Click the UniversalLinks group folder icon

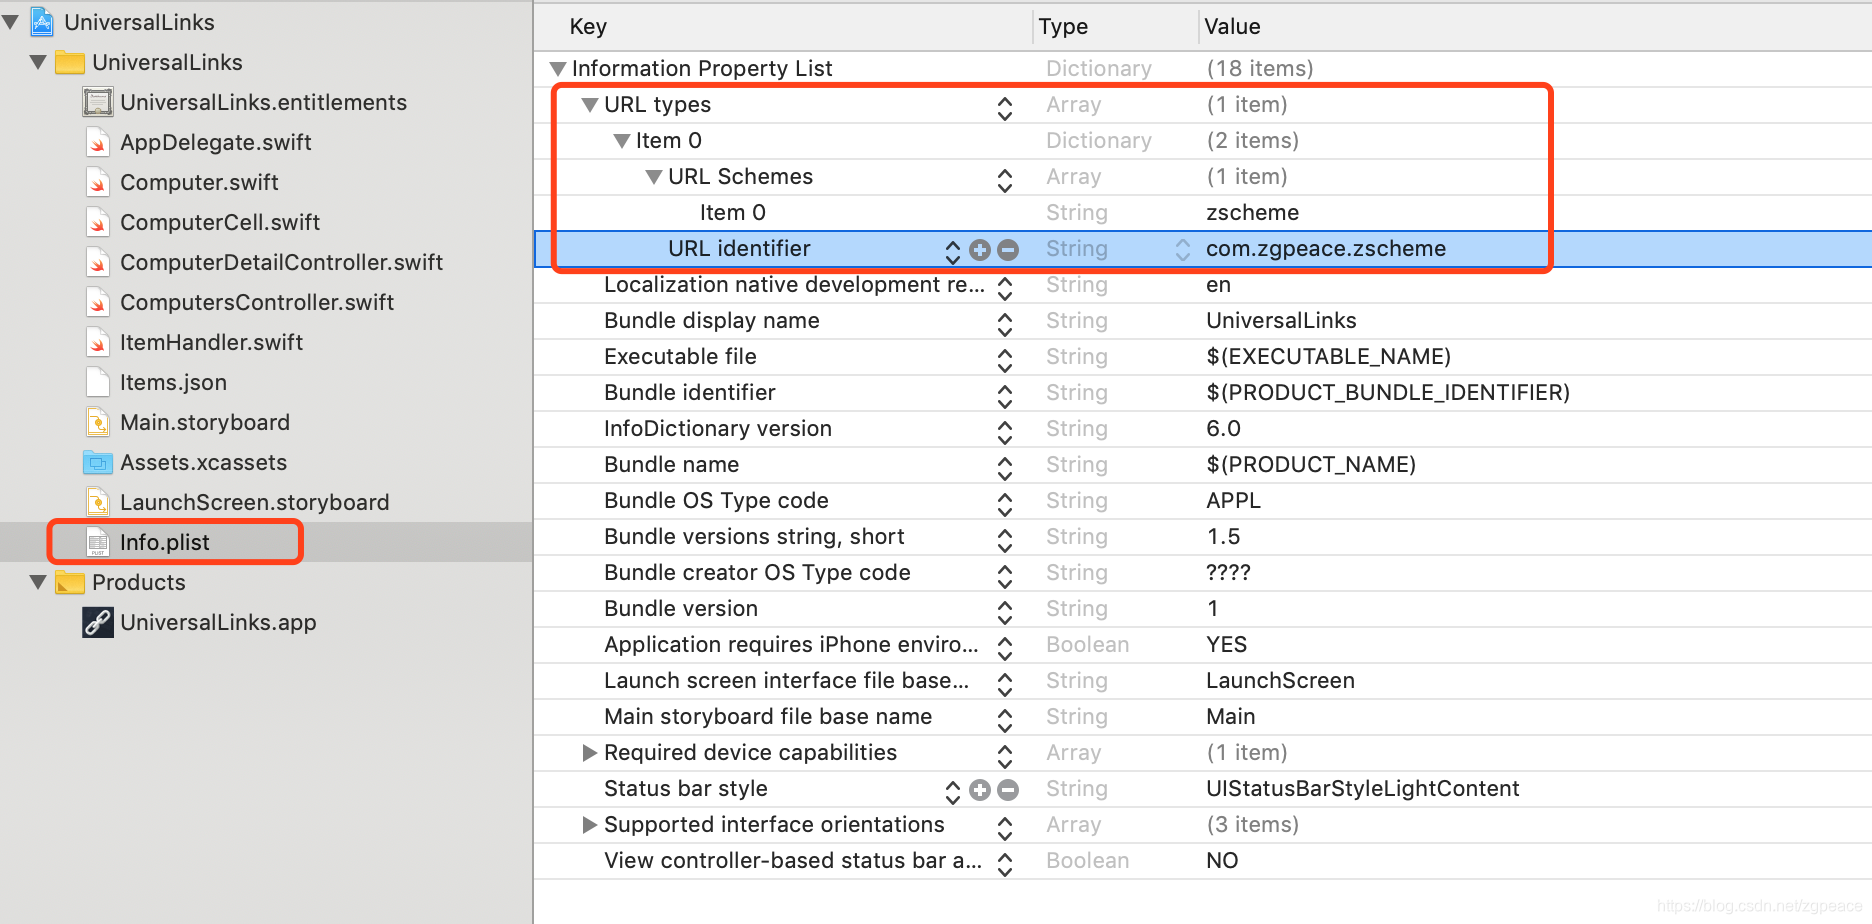coord(69,62)
